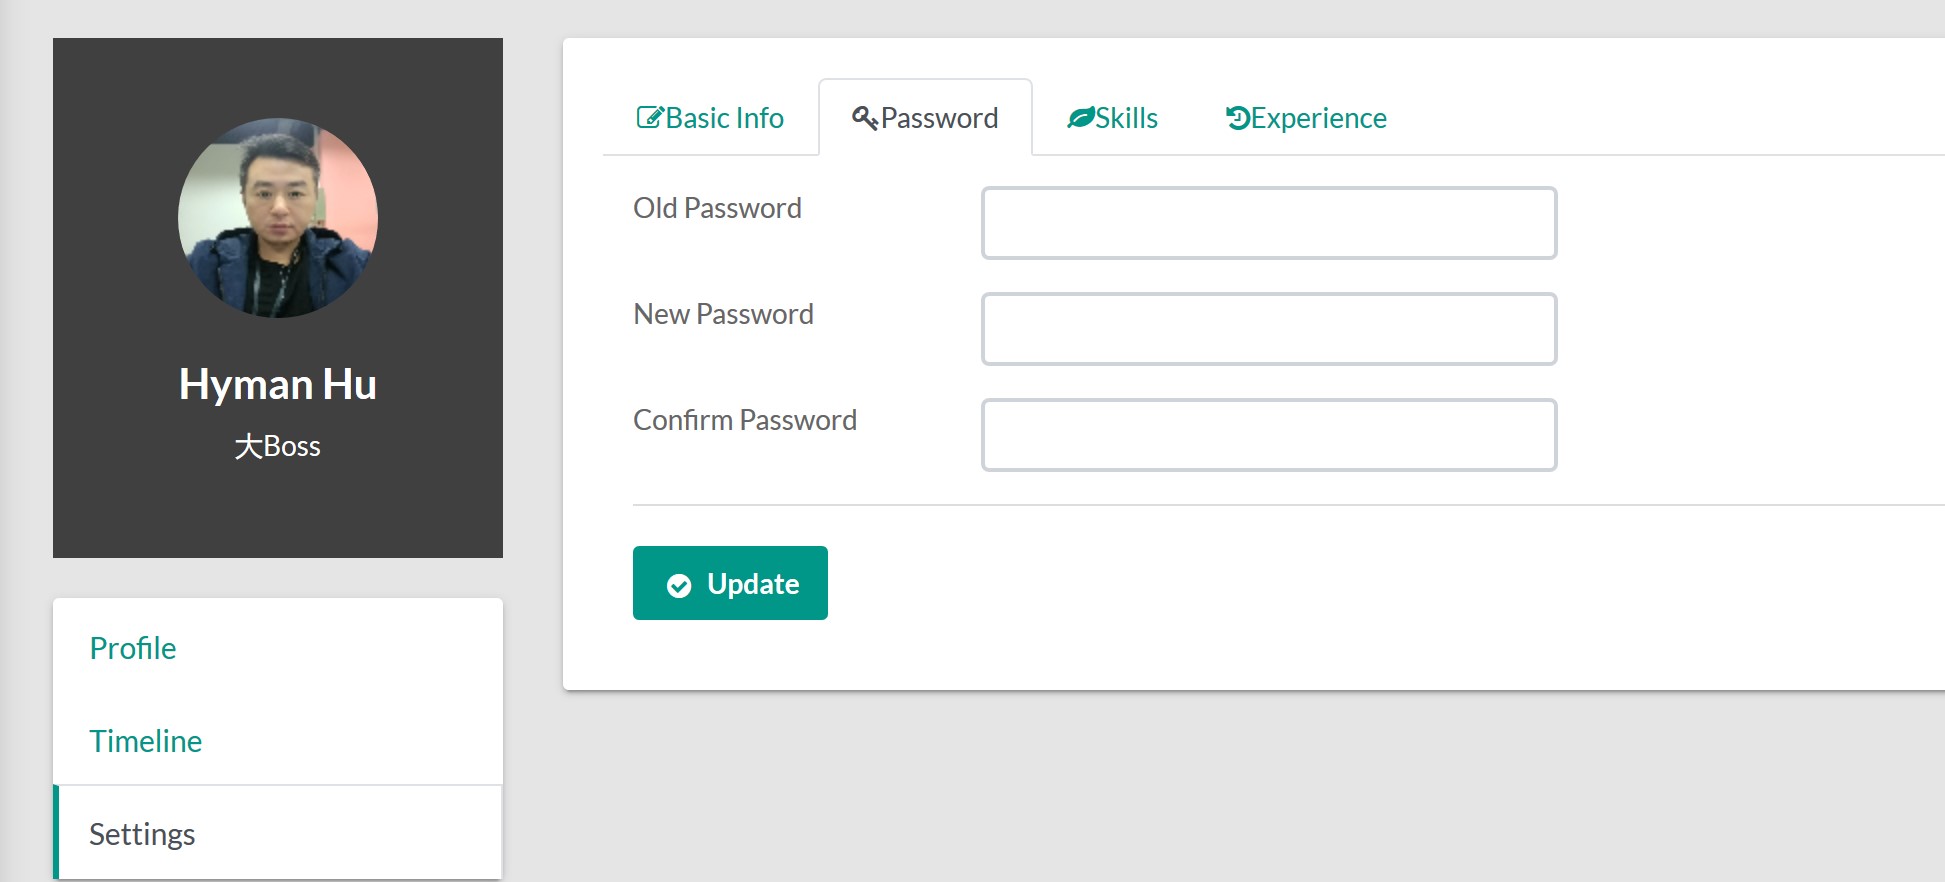Open the Experience tab

[1306, 118]
